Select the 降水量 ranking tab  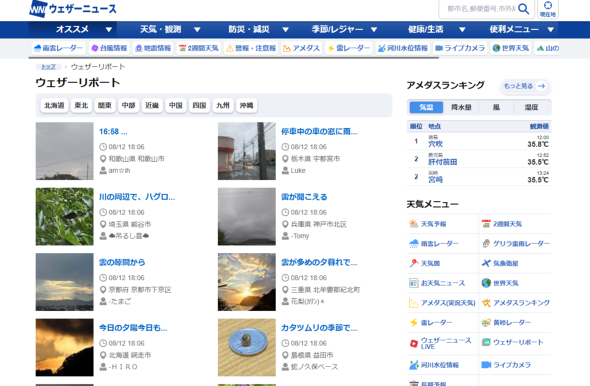[461, 108]
